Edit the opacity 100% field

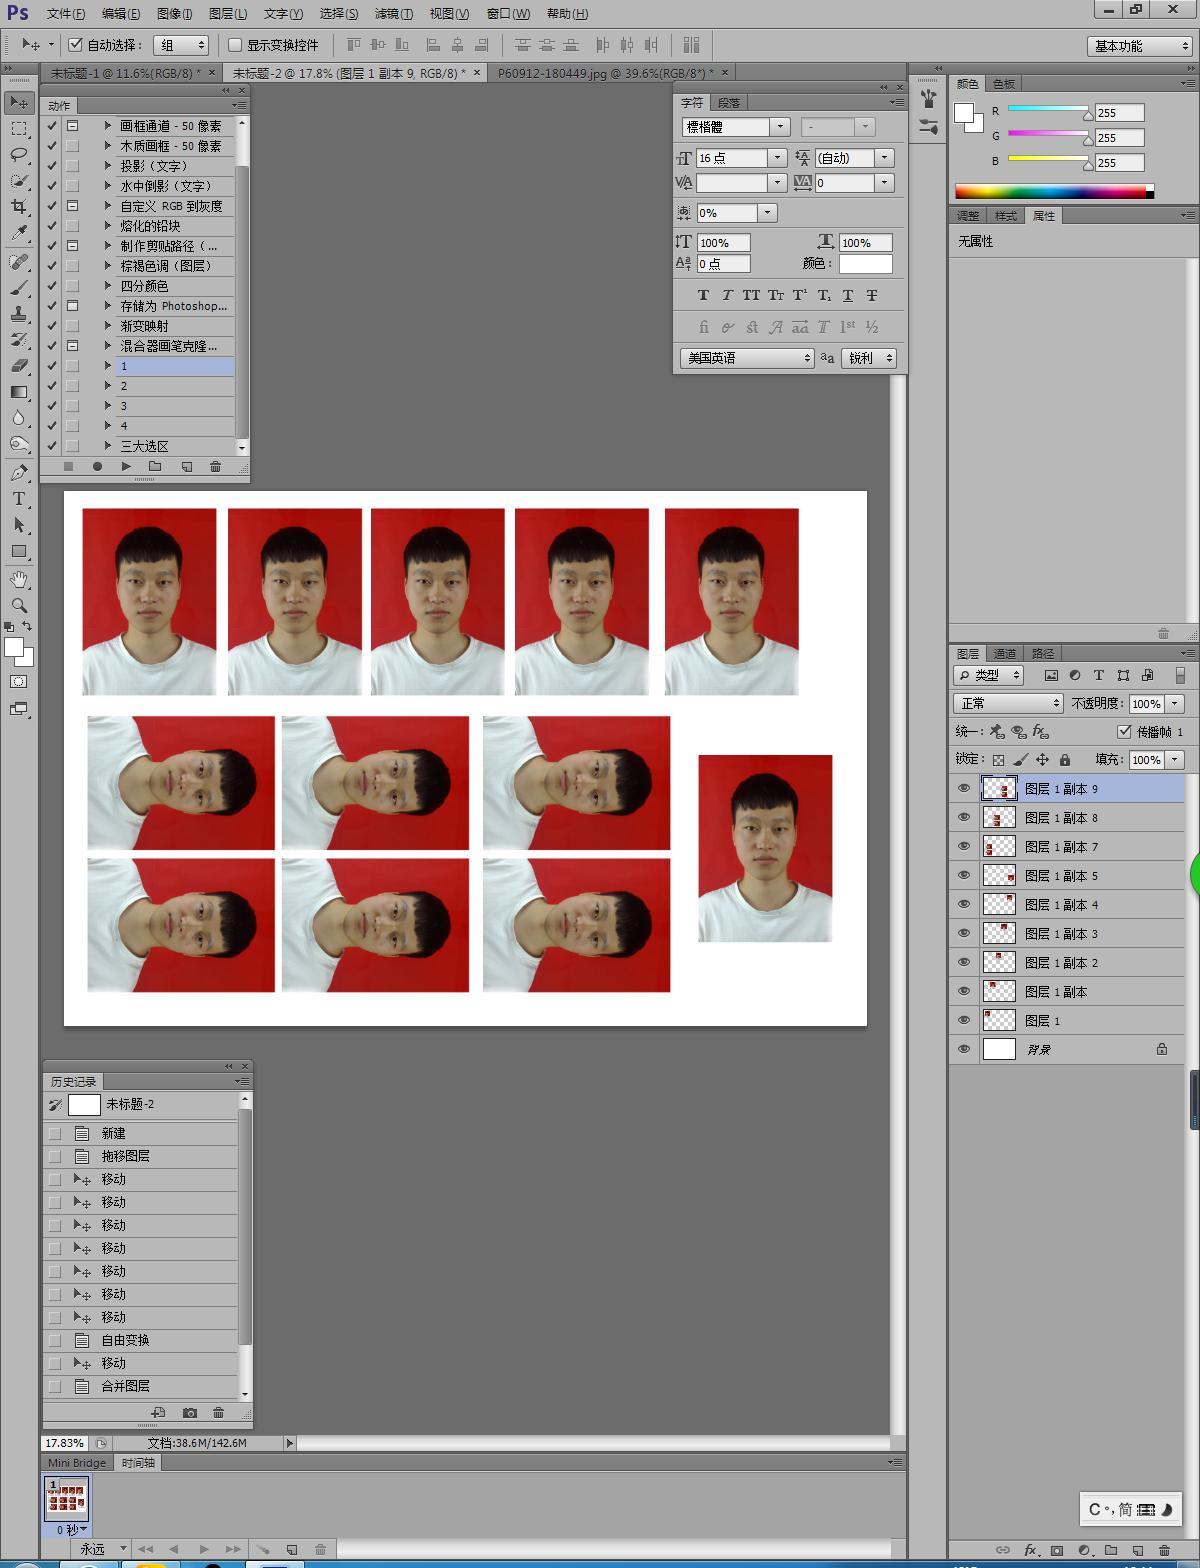point(1146,703)
